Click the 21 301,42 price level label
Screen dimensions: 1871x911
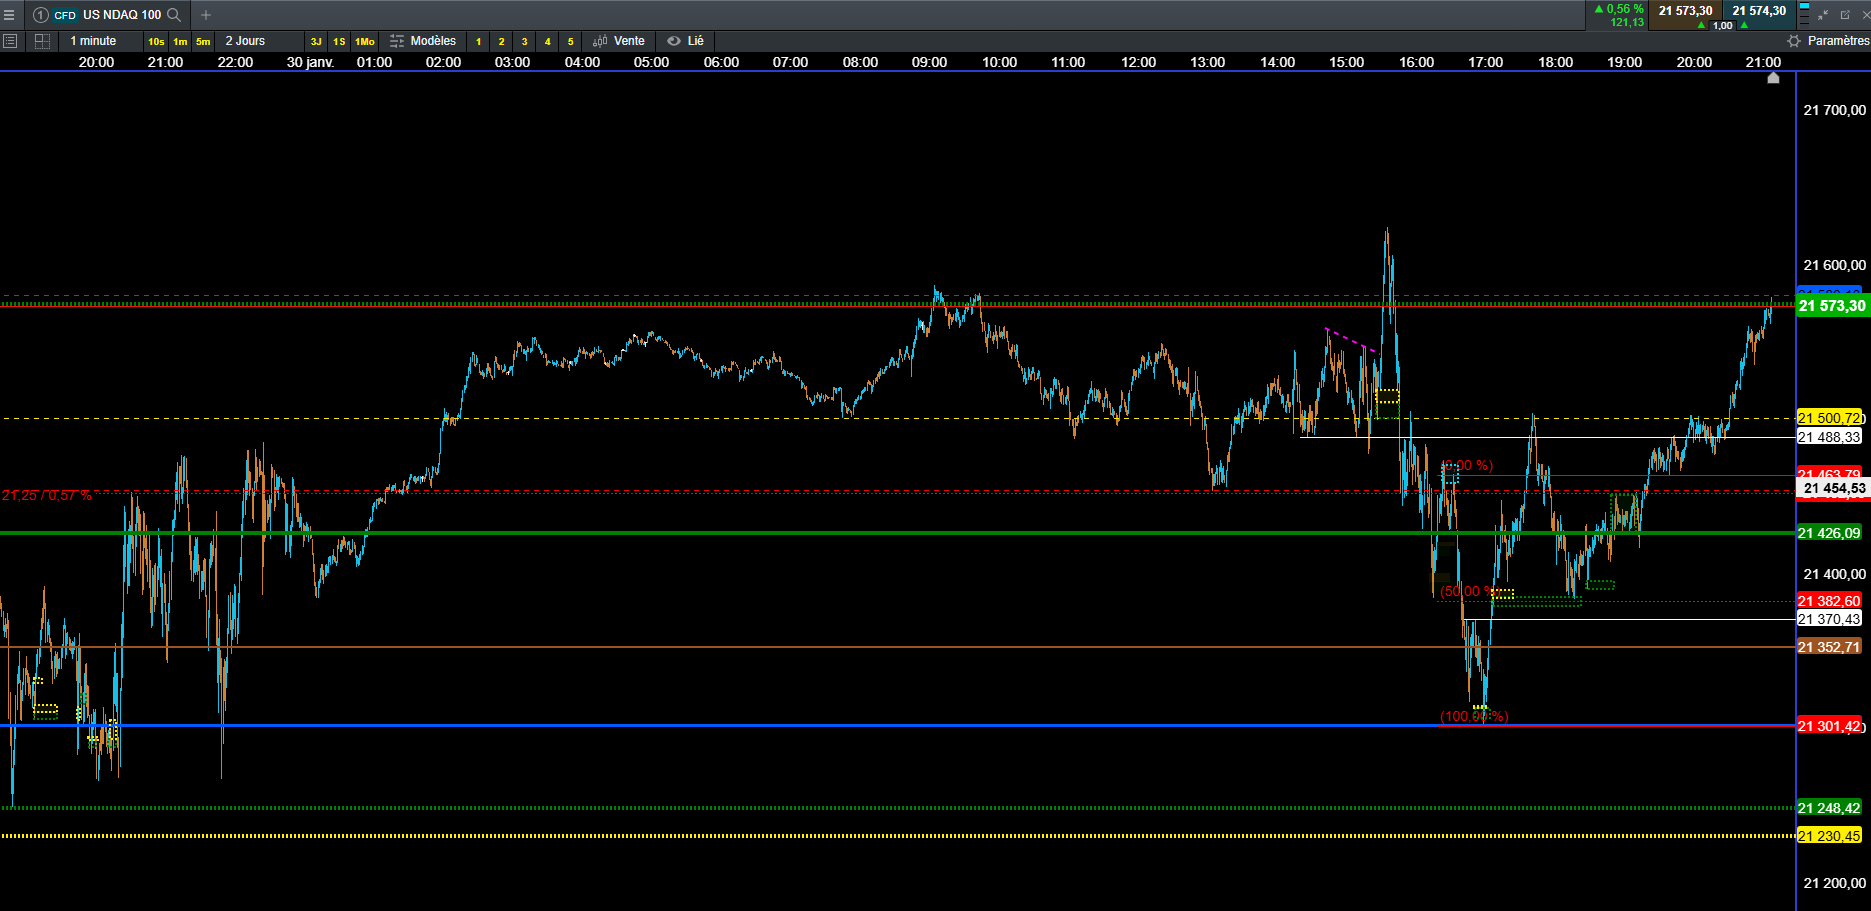pyautogui.click(x=1830, y=726)
